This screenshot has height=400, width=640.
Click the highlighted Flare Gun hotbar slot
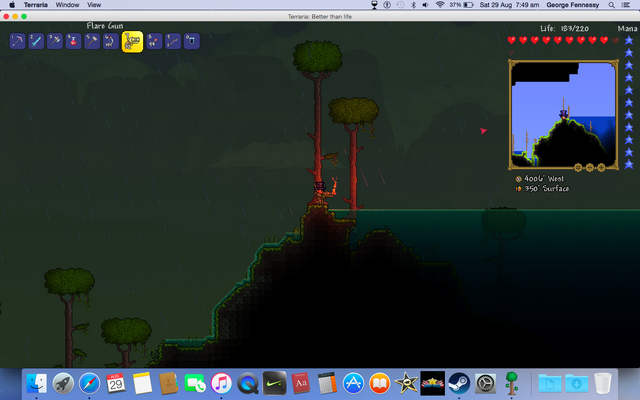(132, 42)
